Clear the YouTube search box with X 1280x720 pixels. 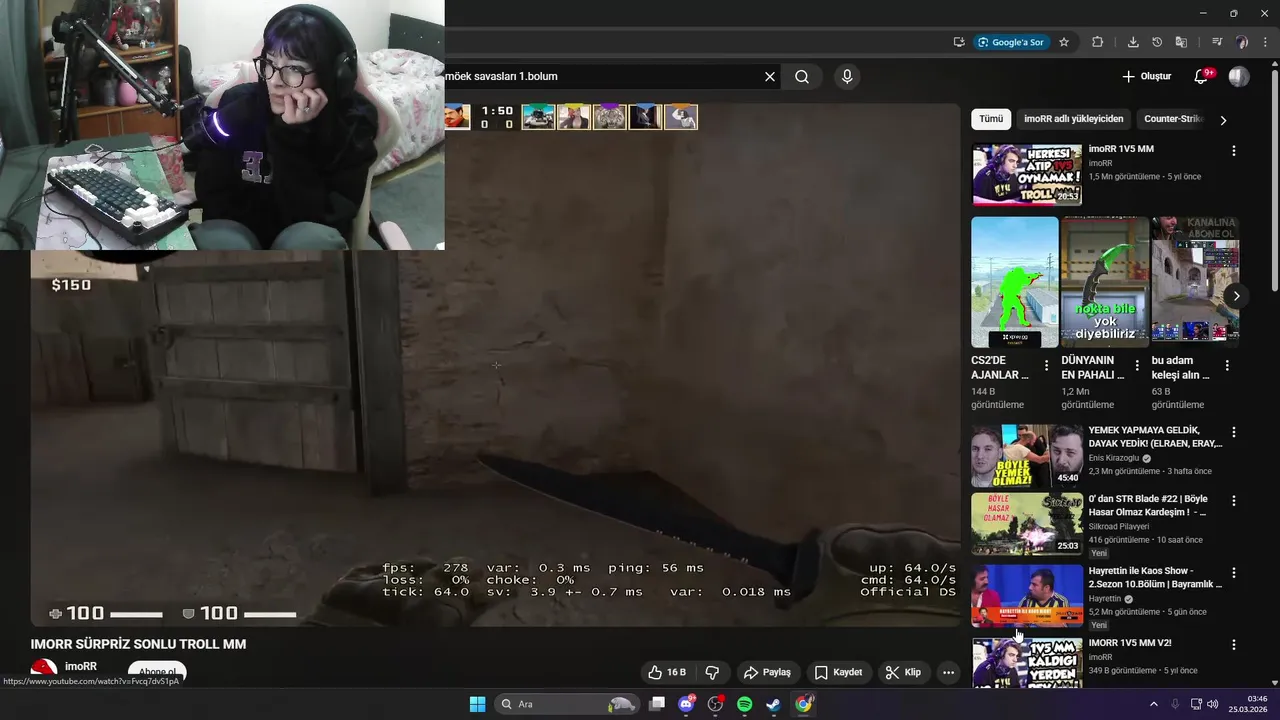(x=770, y=76)
